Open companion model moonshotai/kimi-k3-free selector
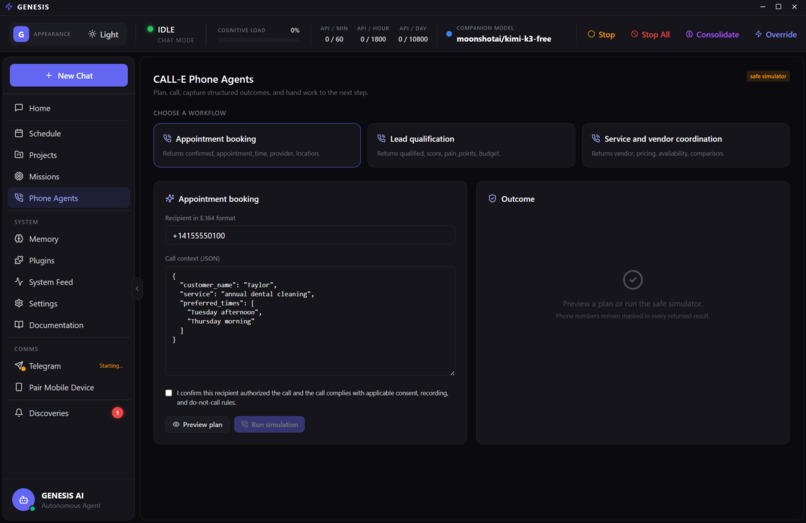The height and width of the screenshot is (523, 806). (x=503, y=39)
